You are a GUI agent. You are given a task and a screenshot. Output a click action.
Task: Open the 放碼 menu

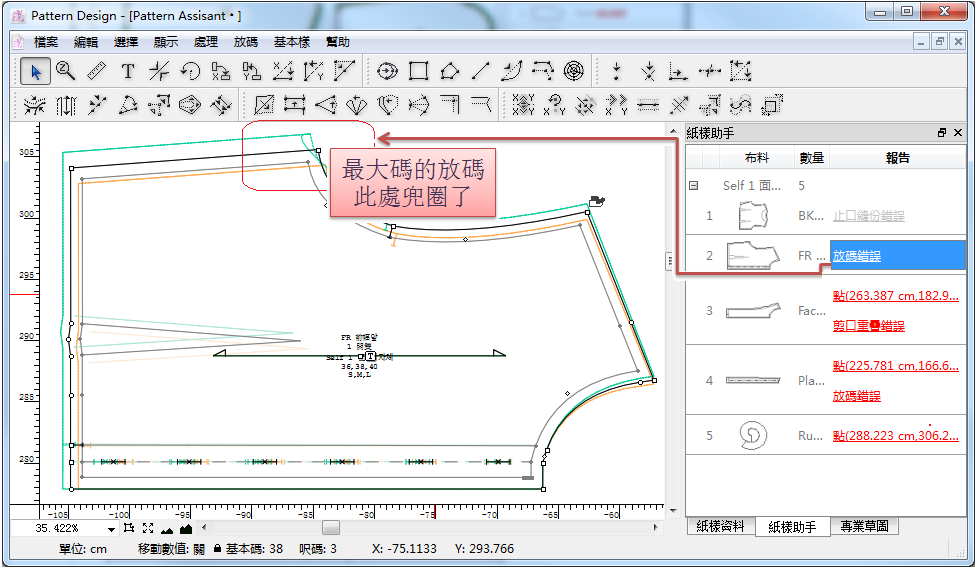[245, 42]
